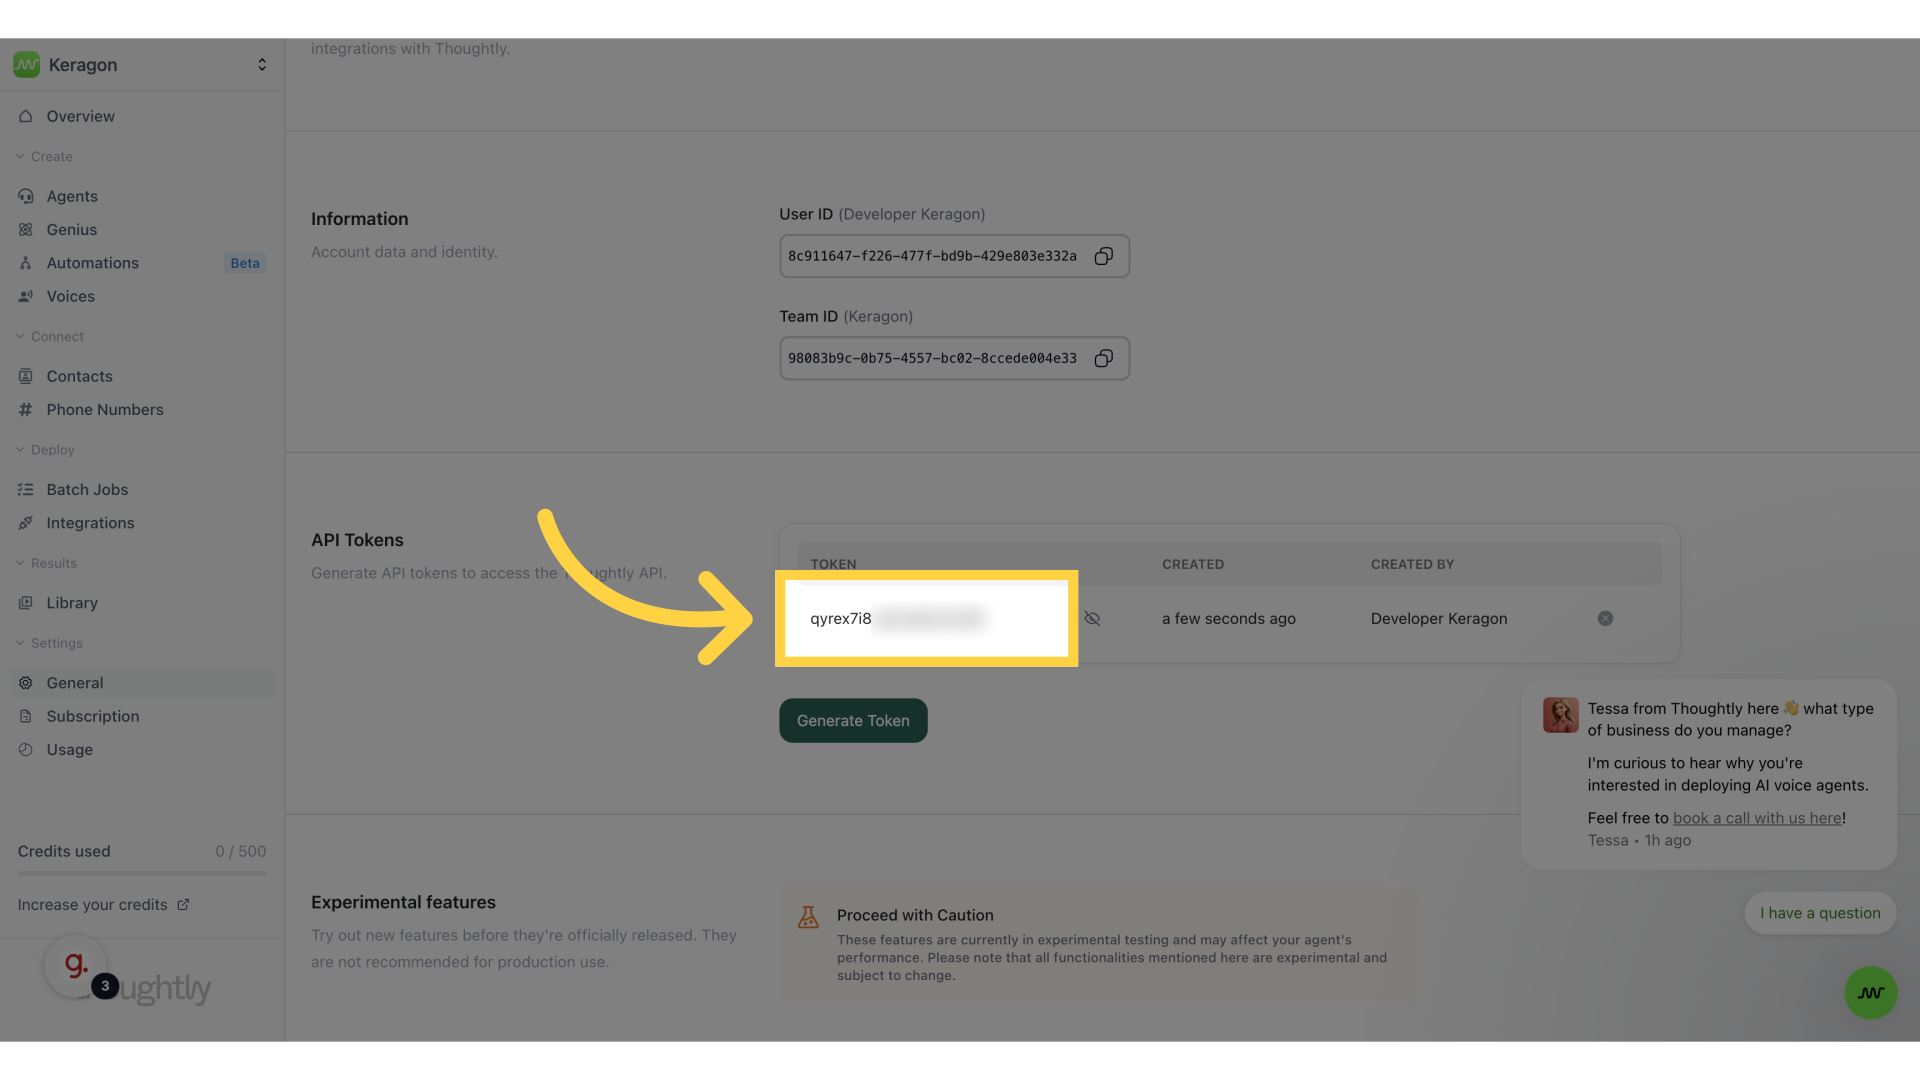Click the Overview home icon
The height and width of the screenshot is (1080, 1920).
click(26, 116)
